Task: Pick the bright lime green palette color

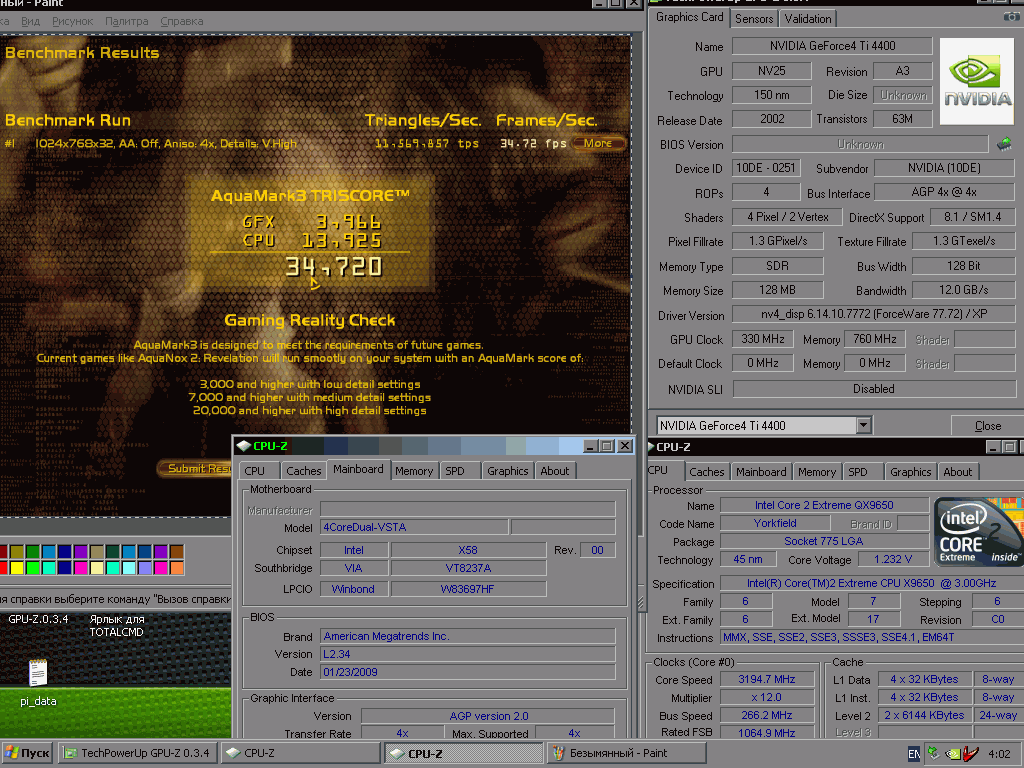Action: pos(33,568)
